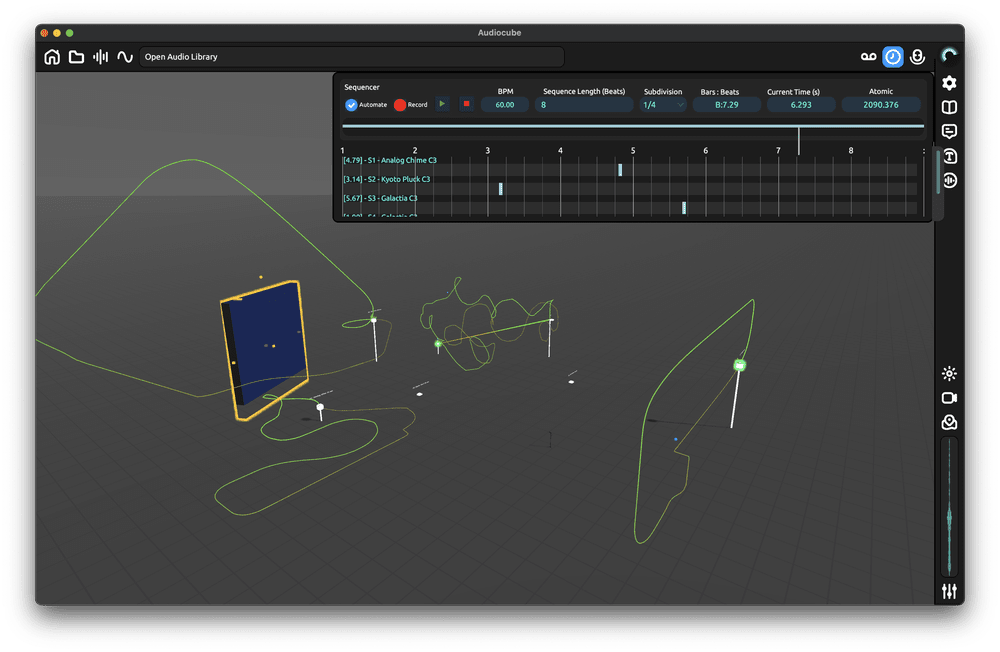
Task: Open the microphone input icon top right
Action: point(917,57)
